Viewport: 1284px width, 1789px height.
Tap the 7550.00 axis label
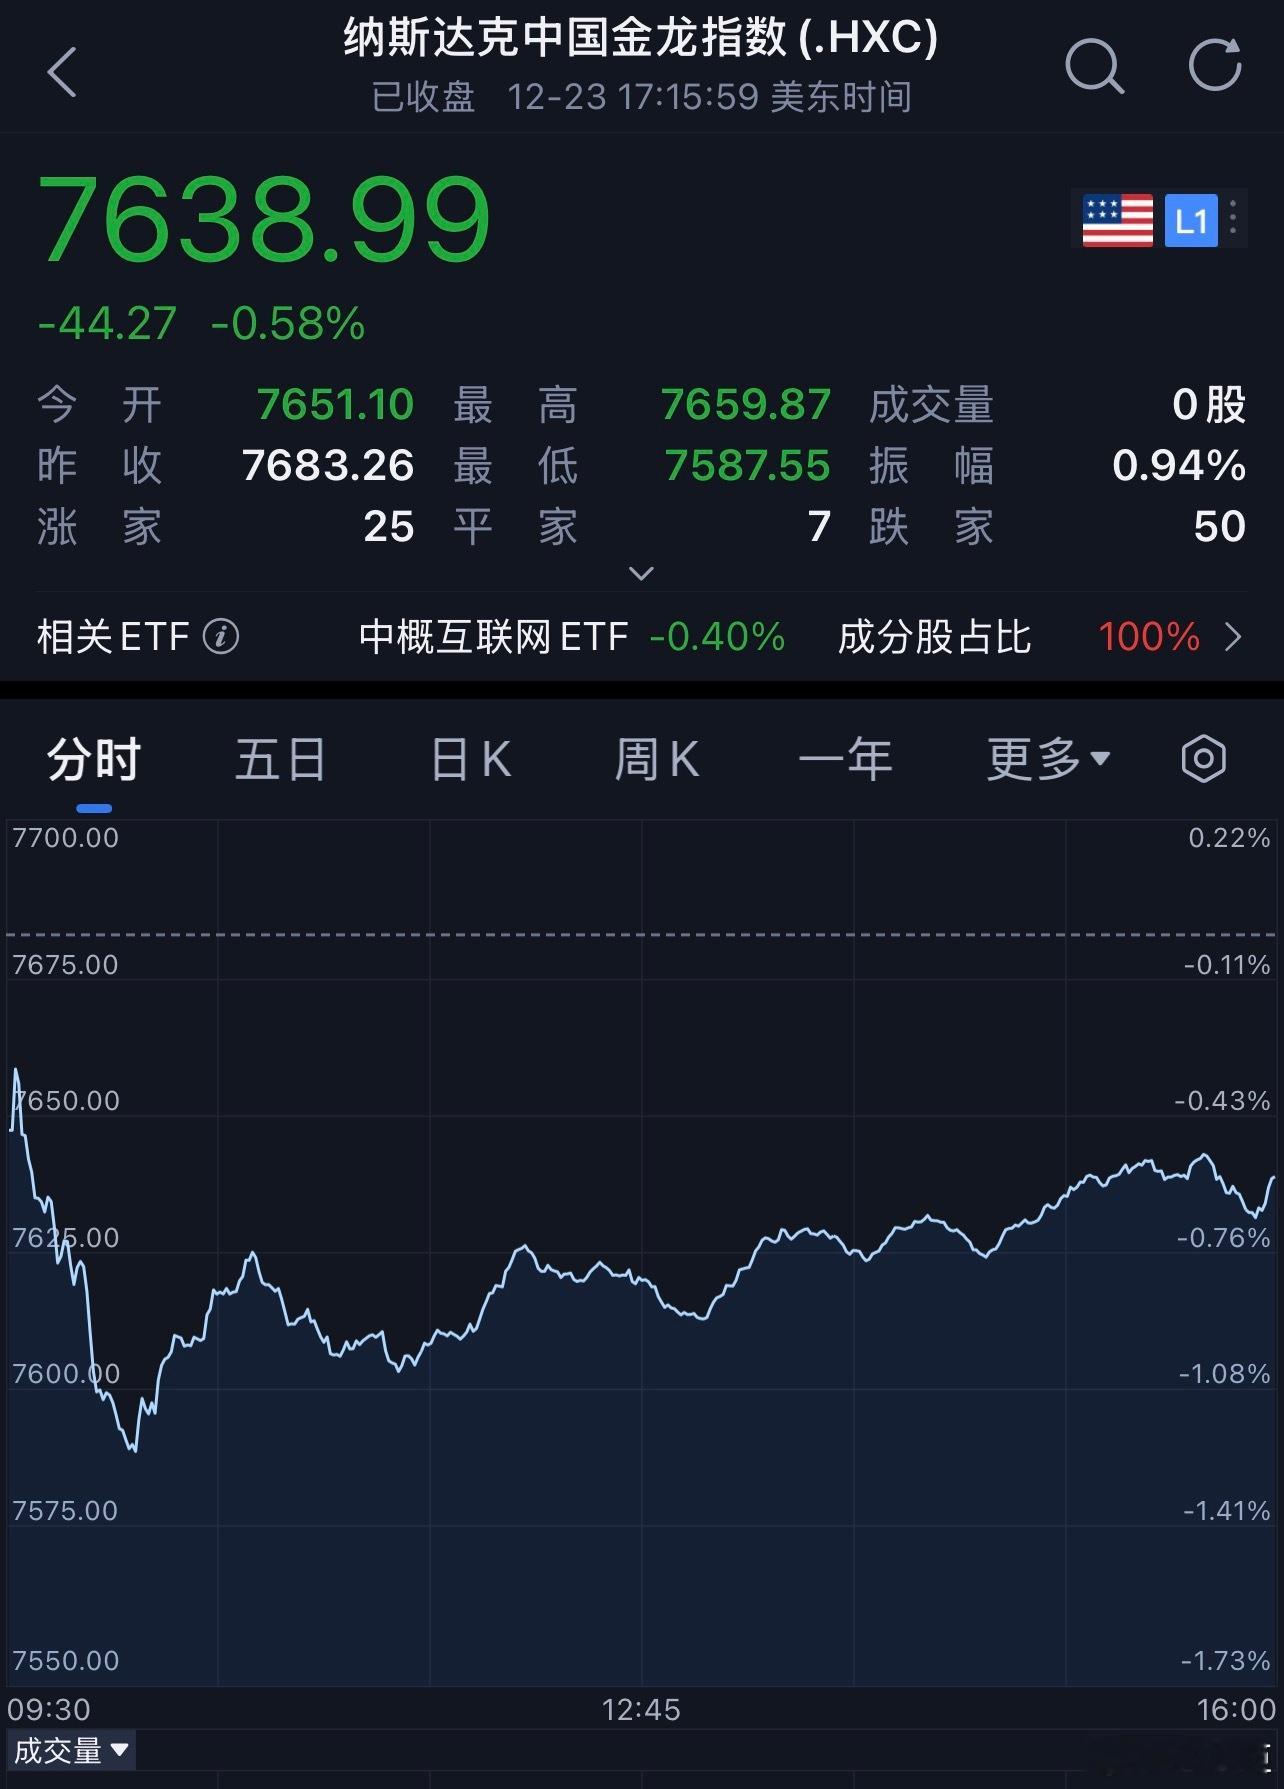click(65, 1661)
